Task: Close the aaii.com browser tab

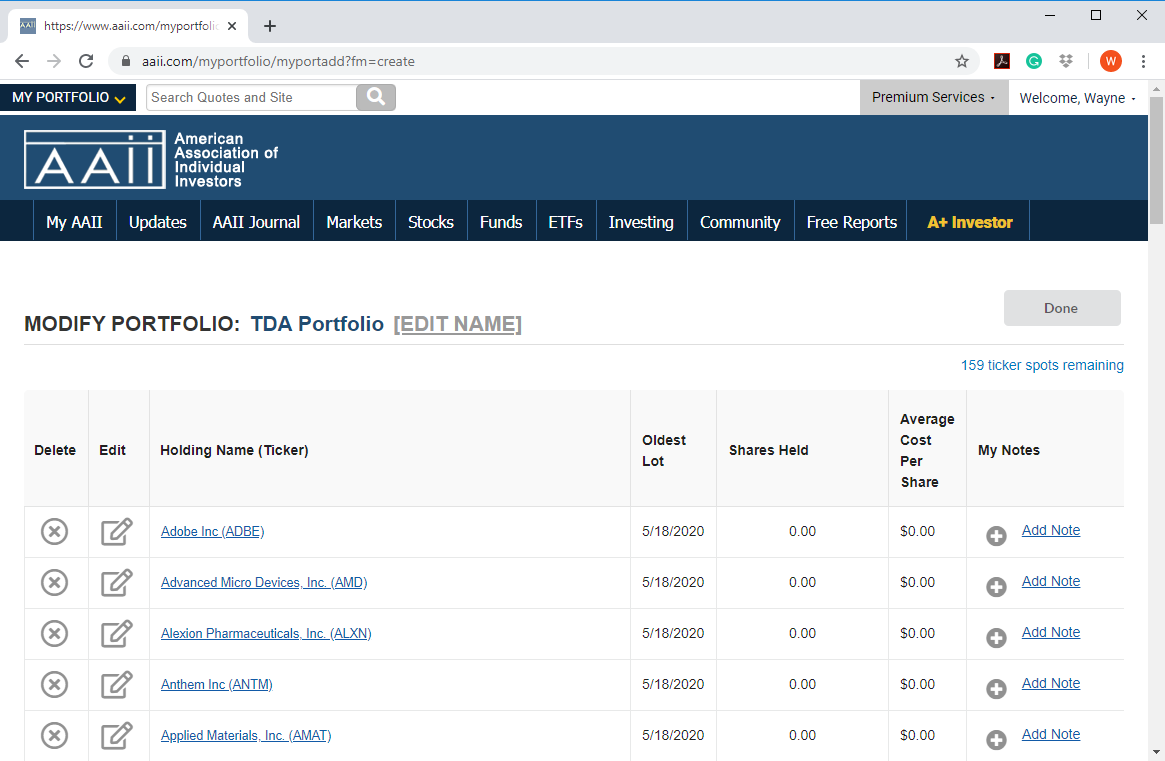Action: (232, 26)
